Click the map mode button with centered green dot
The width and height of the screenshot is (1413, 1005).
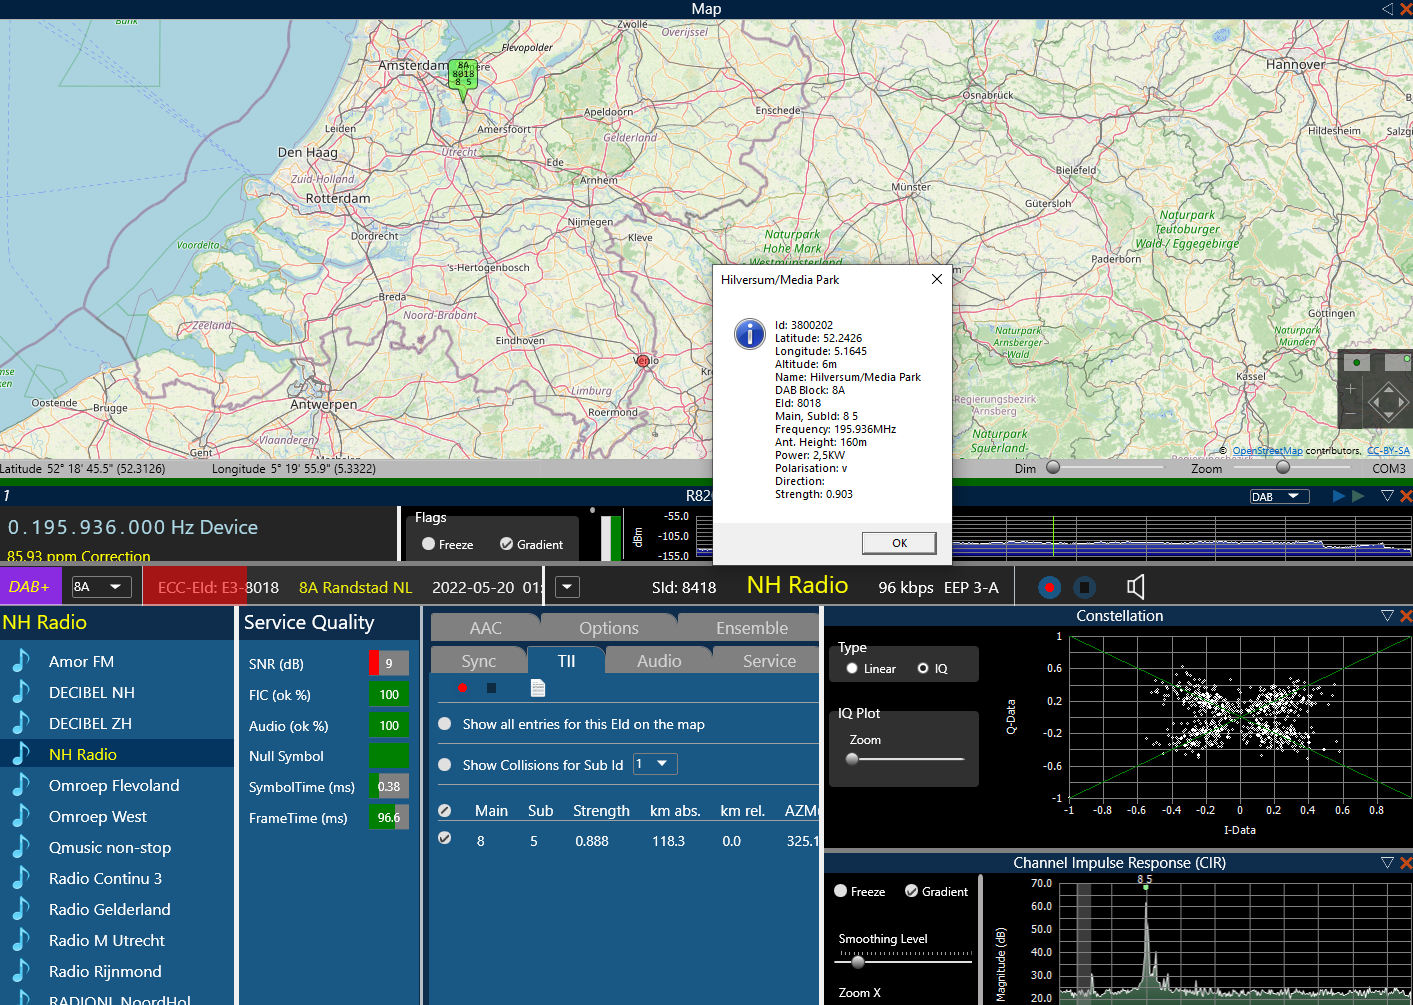(x=1357, y=362)
